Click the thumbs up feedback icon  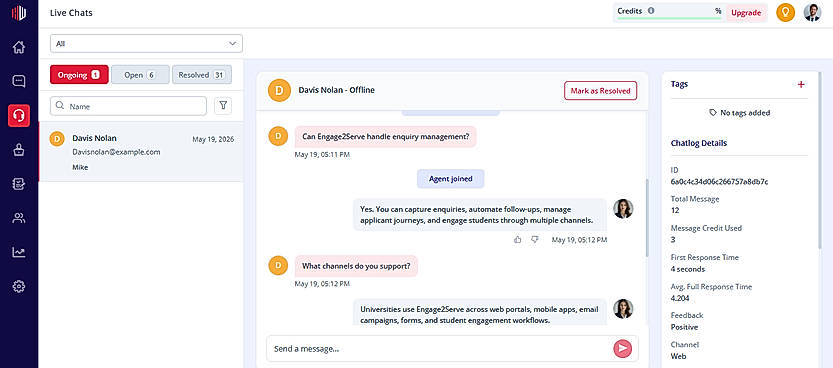click(x=517, y=240)
